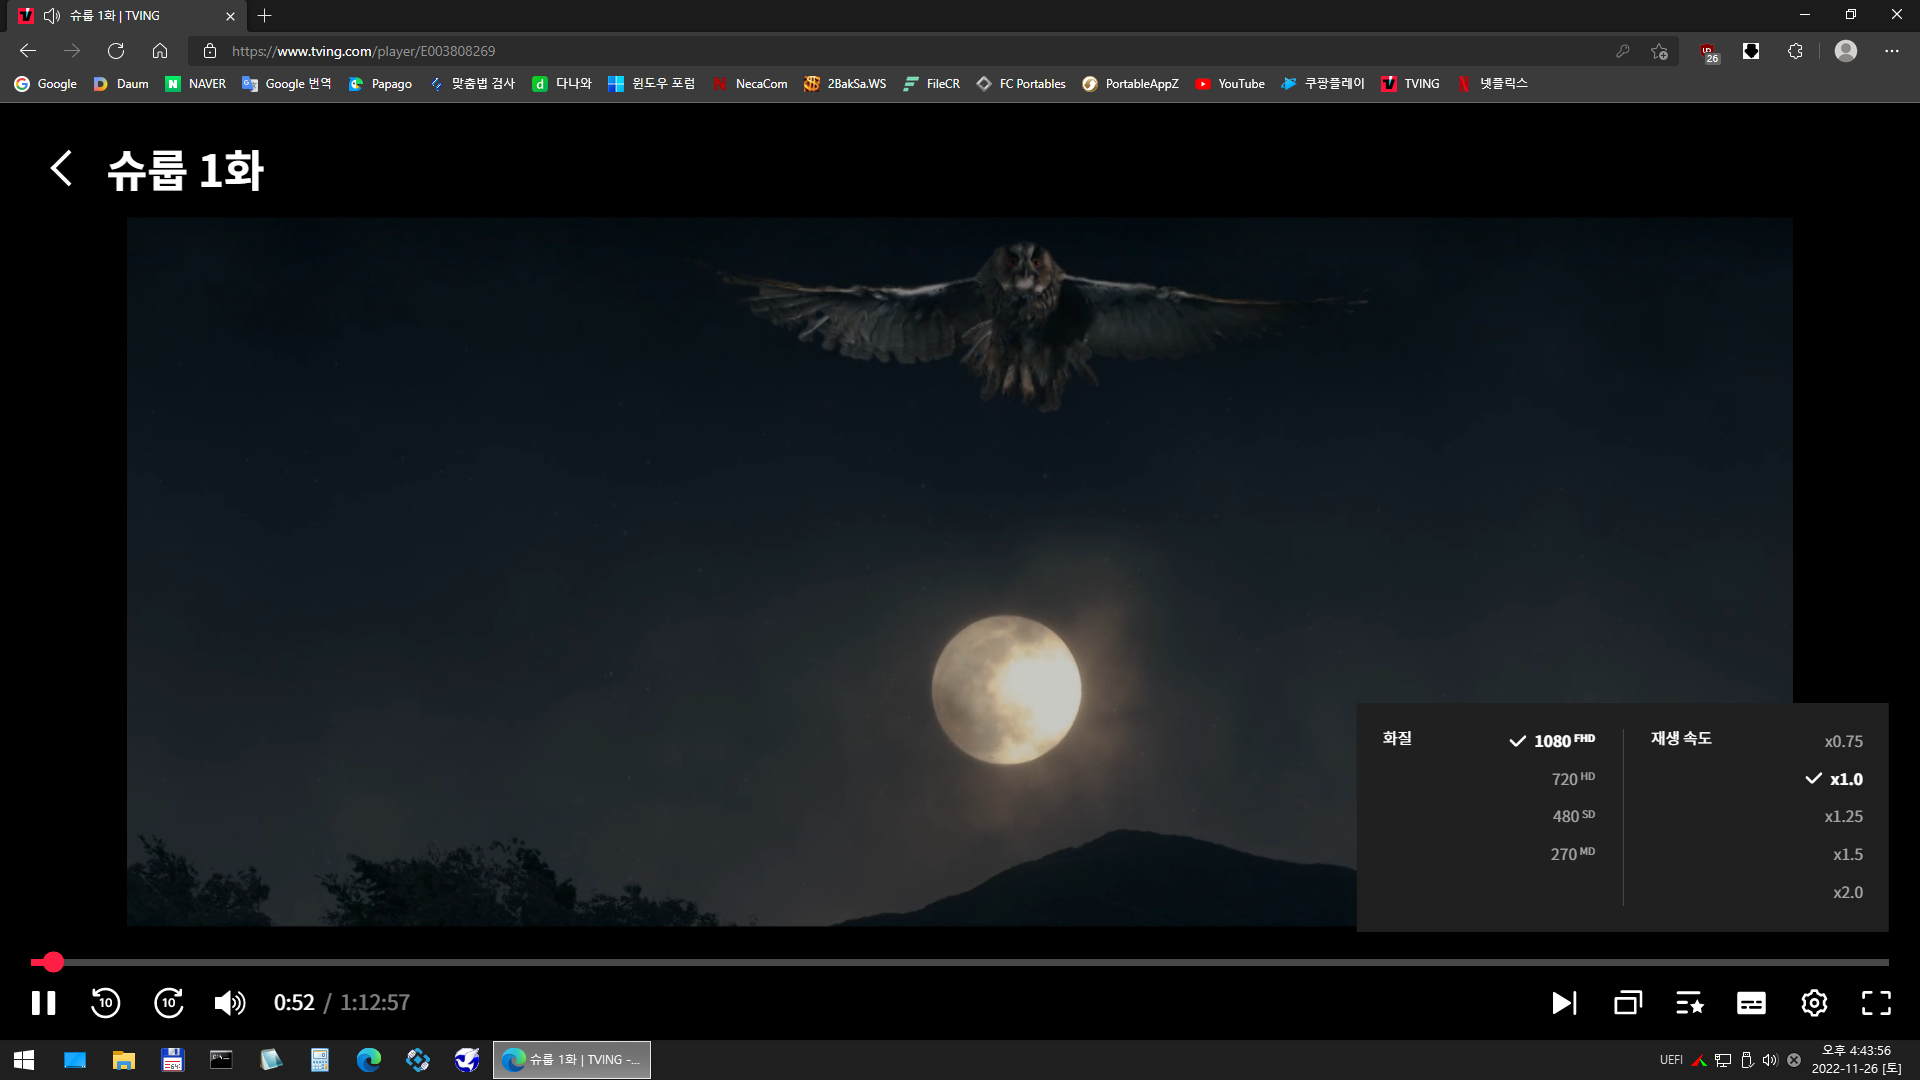The image size is (1920, 1080).
Task: Open the browser profile icon
Action: (x=1846, y=51)
